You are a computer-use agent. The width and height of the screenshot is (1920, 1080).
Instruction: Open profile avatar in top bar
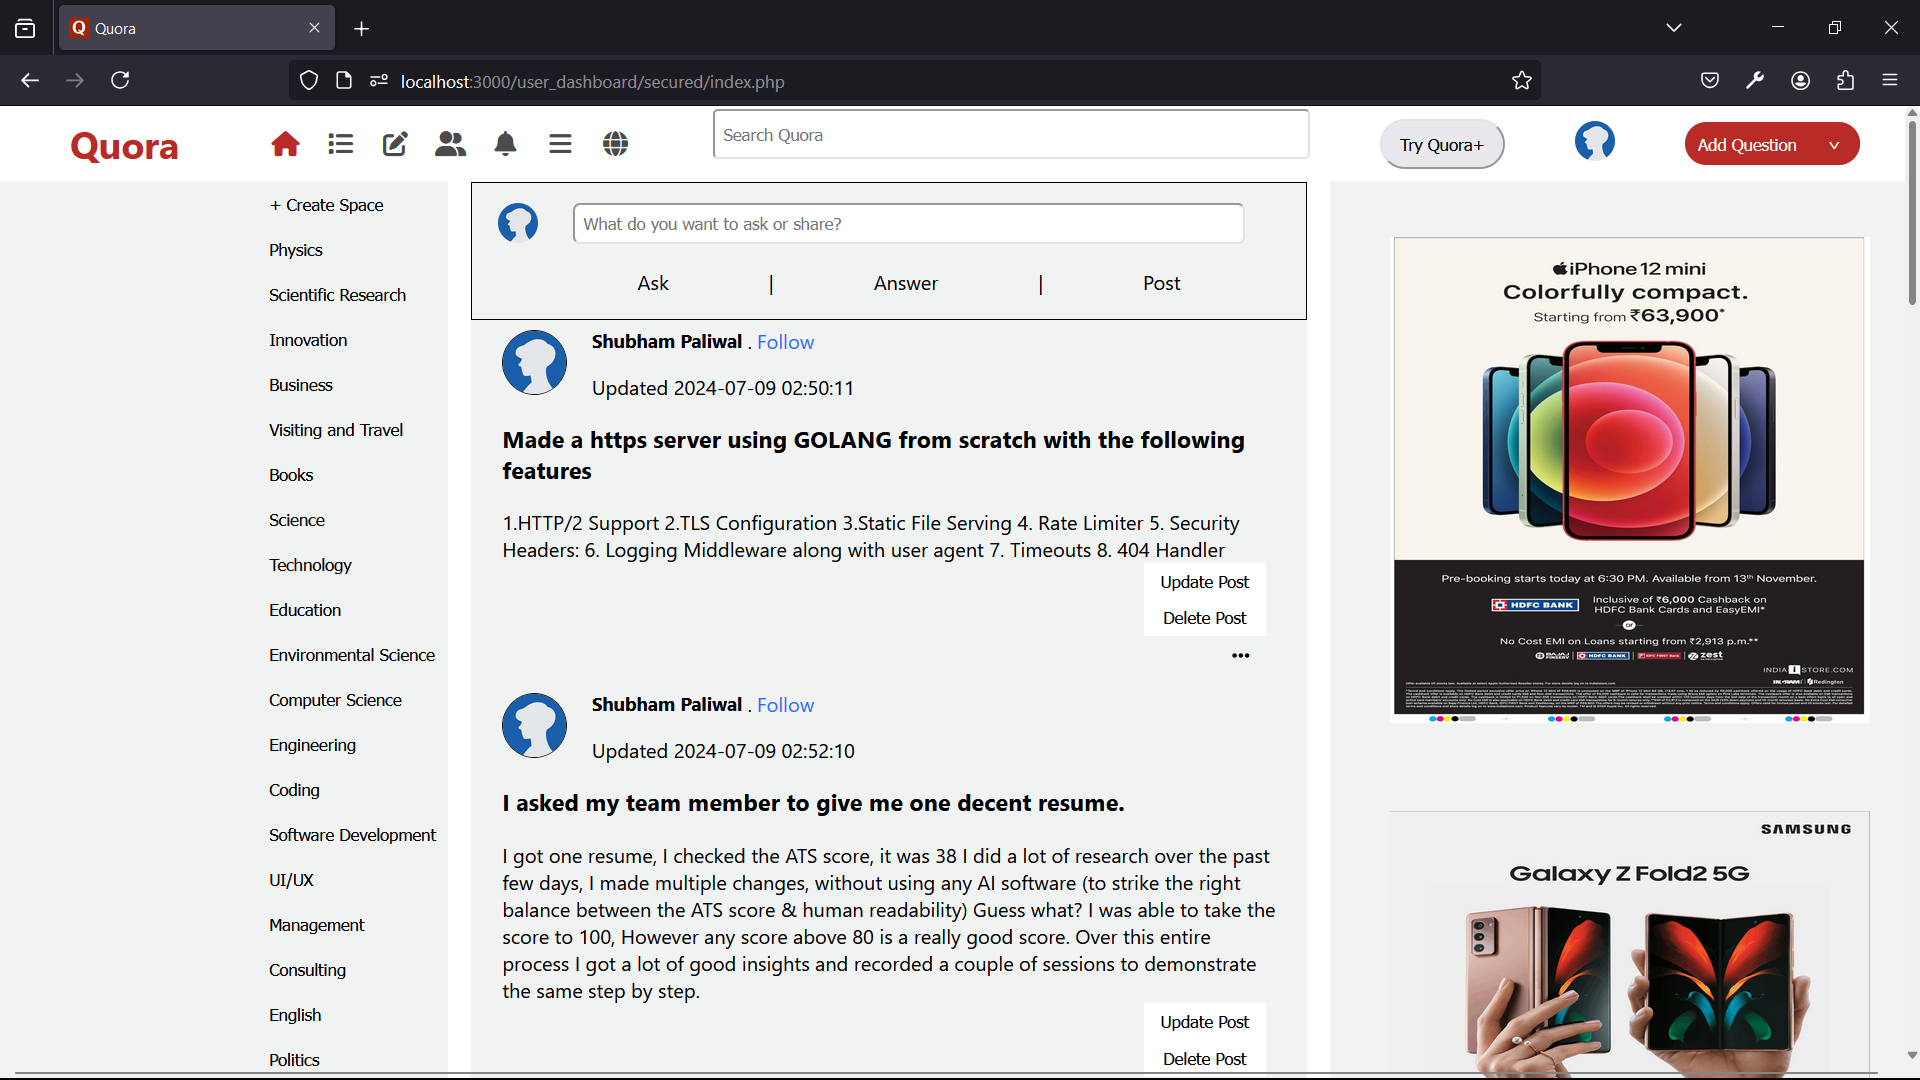click(x=1595, y=141)
